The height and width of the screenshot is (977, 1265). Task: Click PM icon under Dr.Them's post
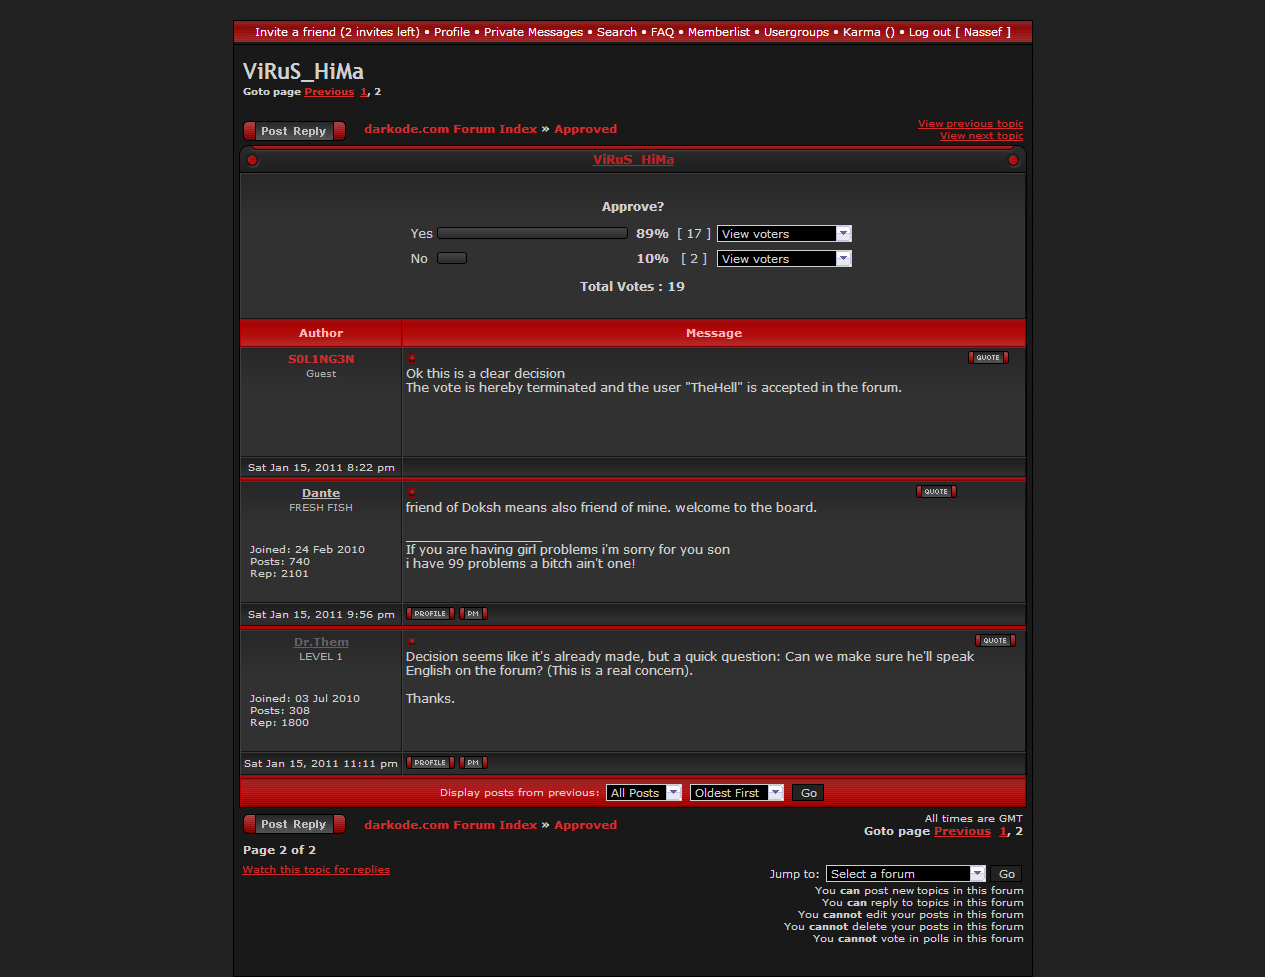(473, 763)
